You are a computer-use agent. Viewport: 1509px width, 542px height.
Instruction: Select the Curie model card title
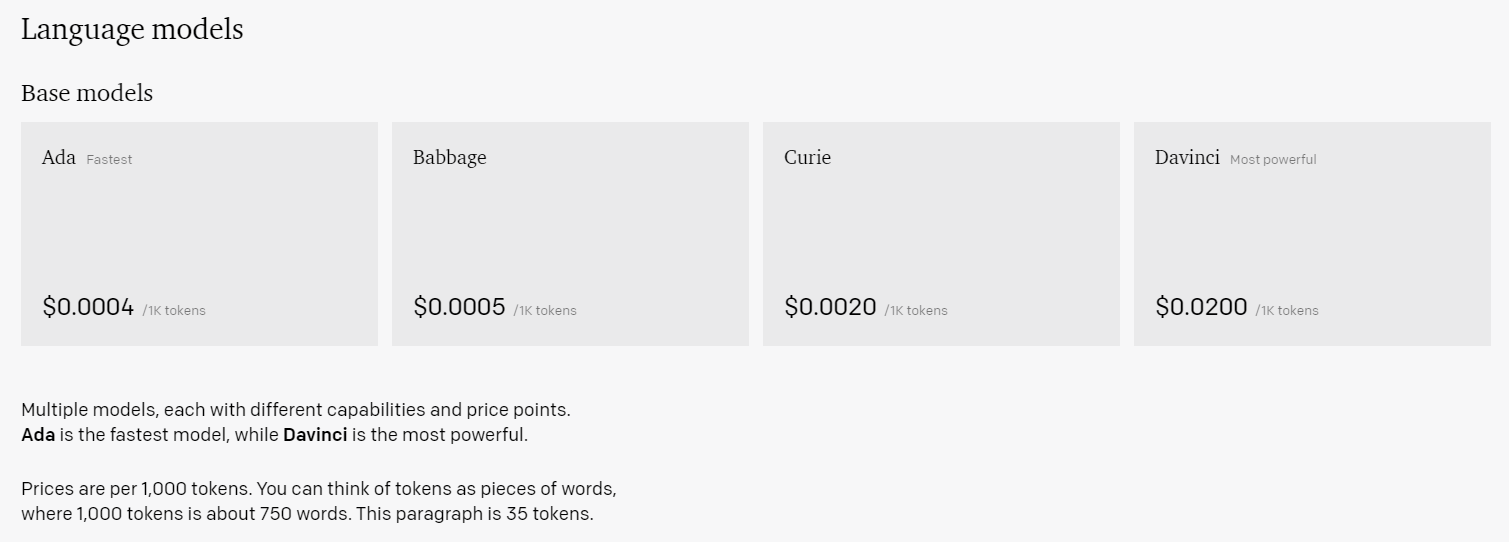[807, 158]
